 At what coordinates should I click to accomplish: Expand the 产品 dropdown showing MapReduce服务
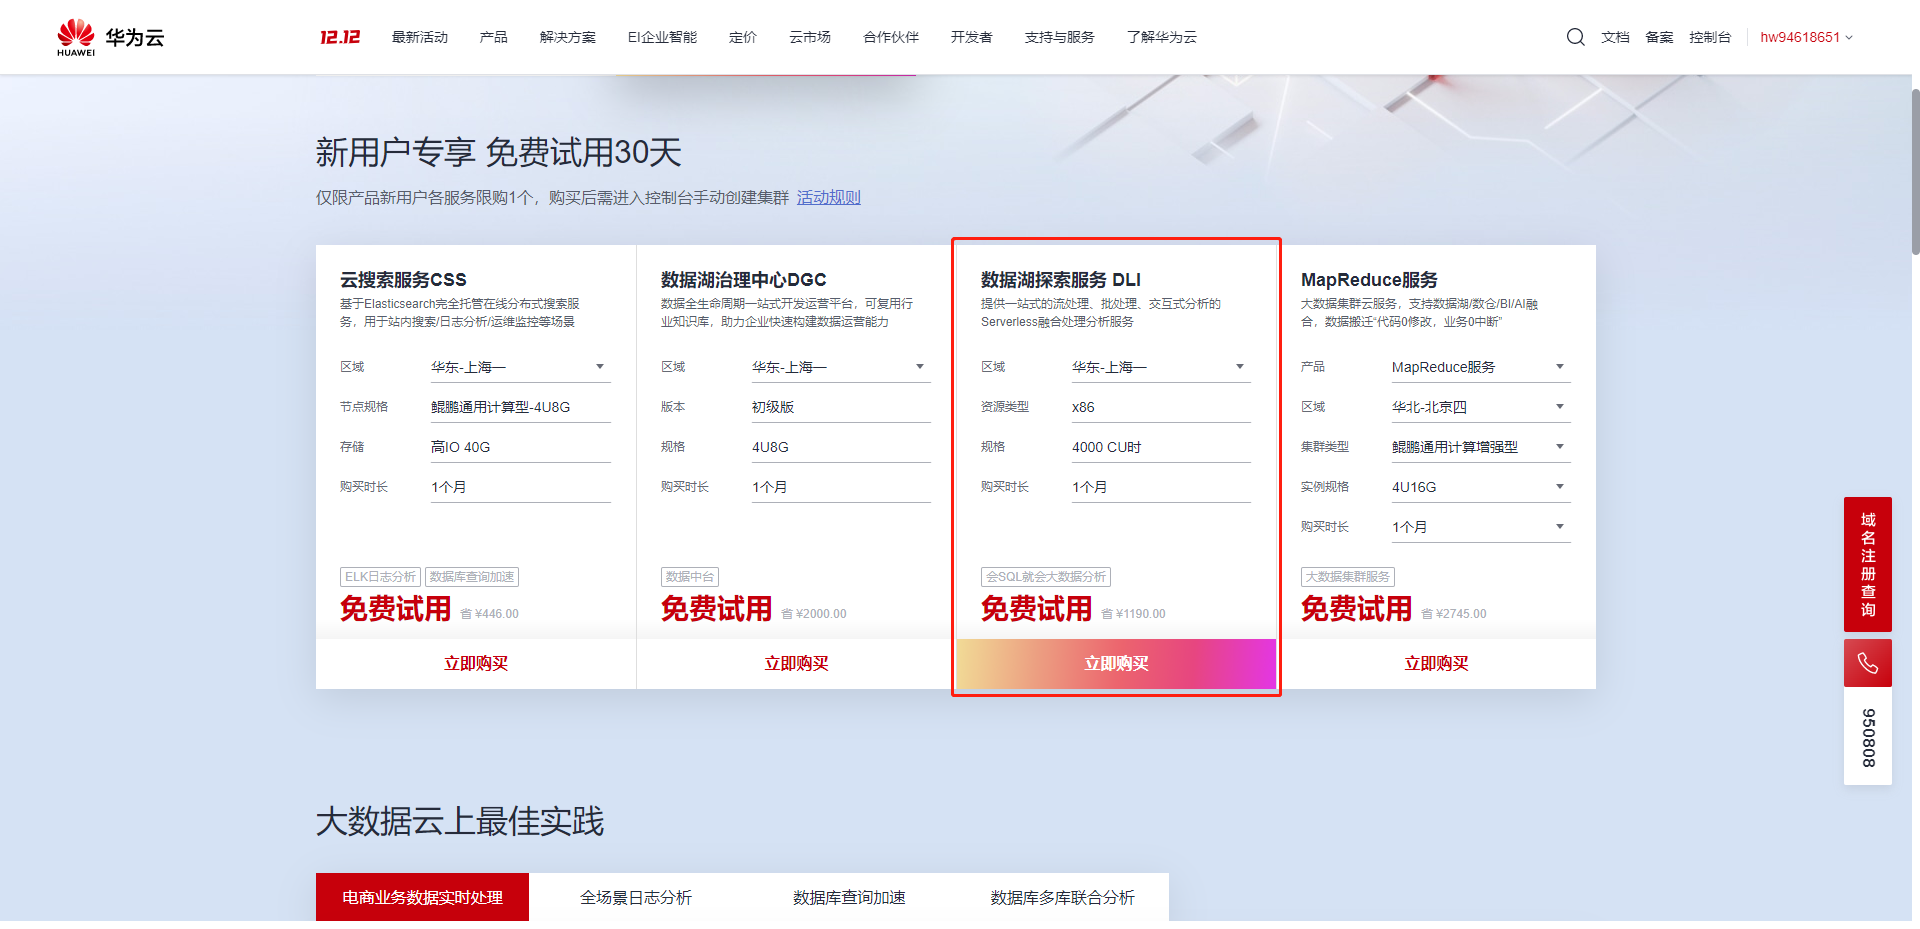click(x=1481, y=367)
